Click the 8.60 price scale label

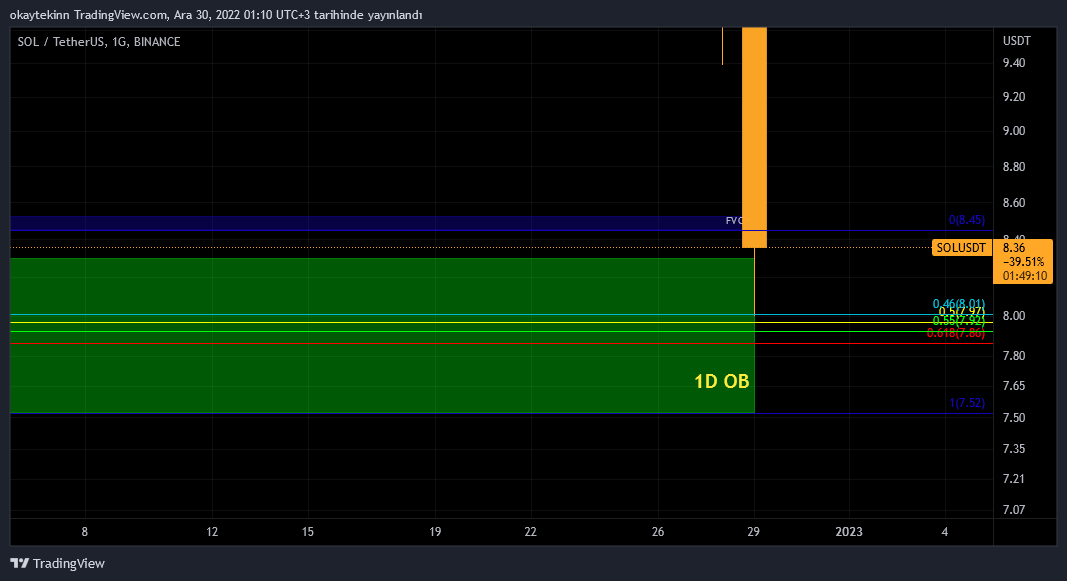tap(1014, 203)
